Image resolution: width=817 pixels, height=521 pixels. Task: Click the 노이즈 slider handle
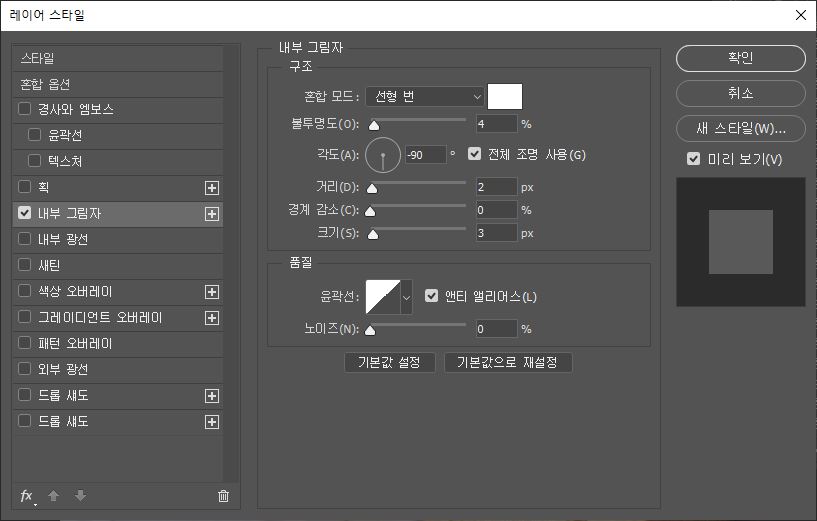pyautogui.click(x=370, y=330)
